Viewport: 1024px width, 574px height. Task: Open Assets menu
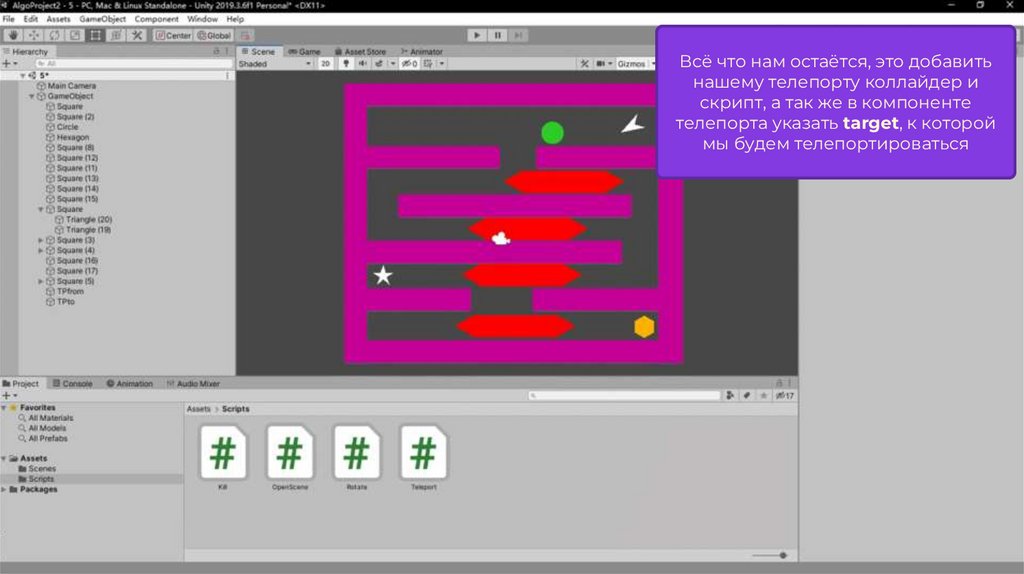tap(58, 19)
